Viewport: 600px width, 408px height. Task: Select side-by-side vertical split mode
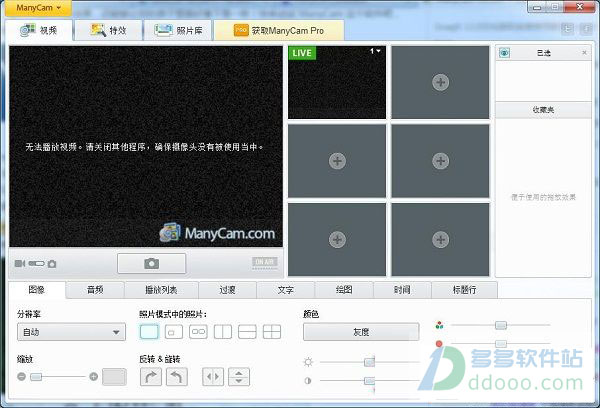point(223,332)
